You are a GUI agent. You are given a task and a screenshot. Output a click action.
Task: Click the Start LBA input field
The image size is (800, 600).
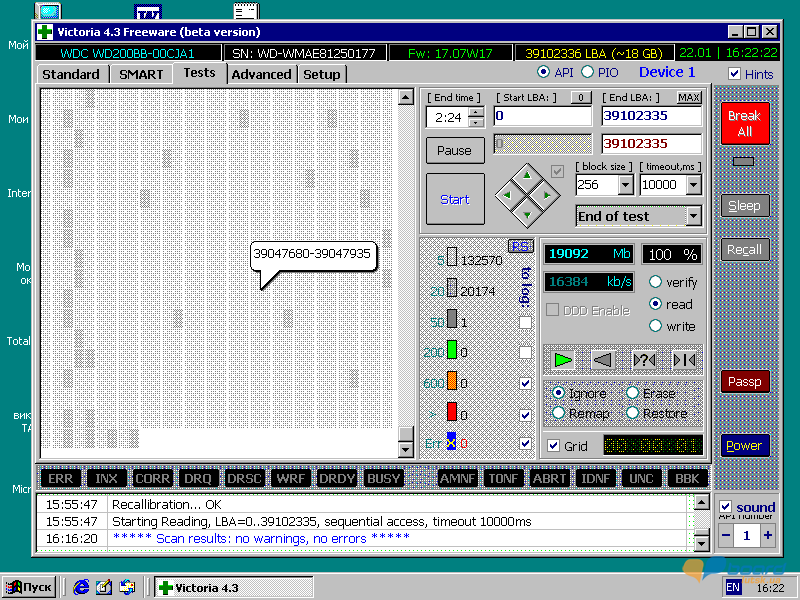(x=542, y=117)
